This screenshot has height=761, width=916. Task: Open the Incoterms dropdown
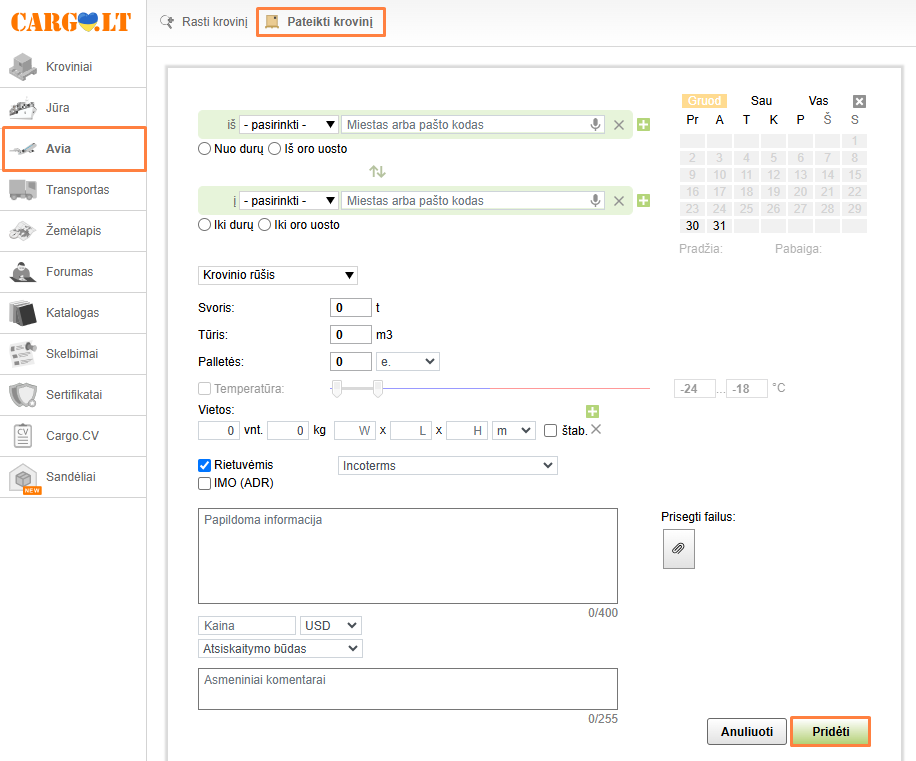[447, 466]
